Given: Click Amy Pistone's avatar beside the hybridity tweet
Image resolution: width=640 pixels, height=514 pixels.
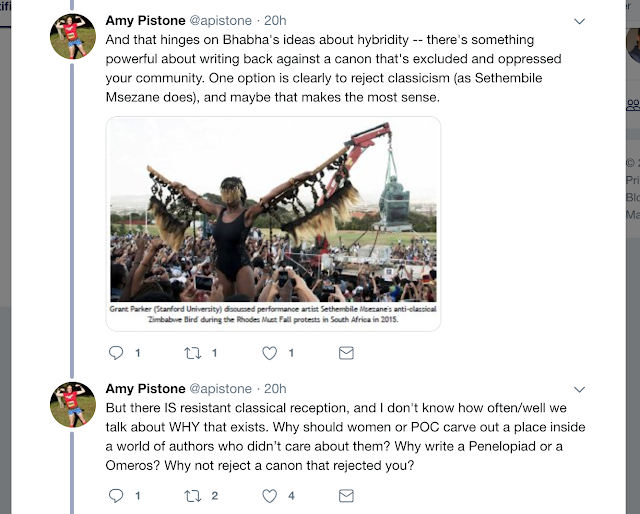Looking at the screenshot, I should 73,40.
